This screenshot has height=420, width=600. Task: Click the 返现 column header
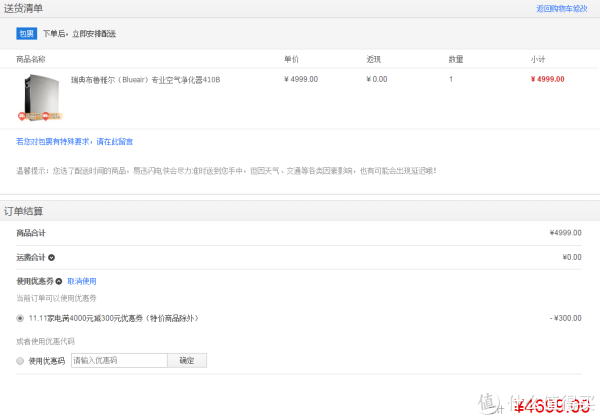(x=373, y=59)
